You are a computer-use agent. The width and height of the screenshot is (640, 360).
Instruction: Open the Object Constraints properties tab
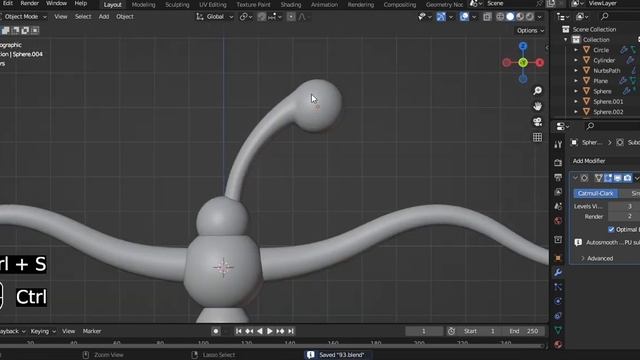(x=558, y=316)
